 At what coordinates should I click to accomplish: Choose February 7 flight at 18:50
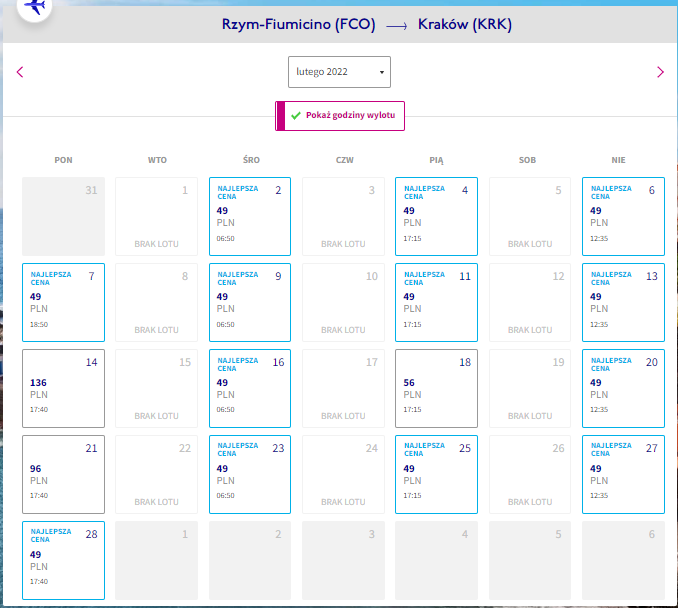(x=64, y=302)
